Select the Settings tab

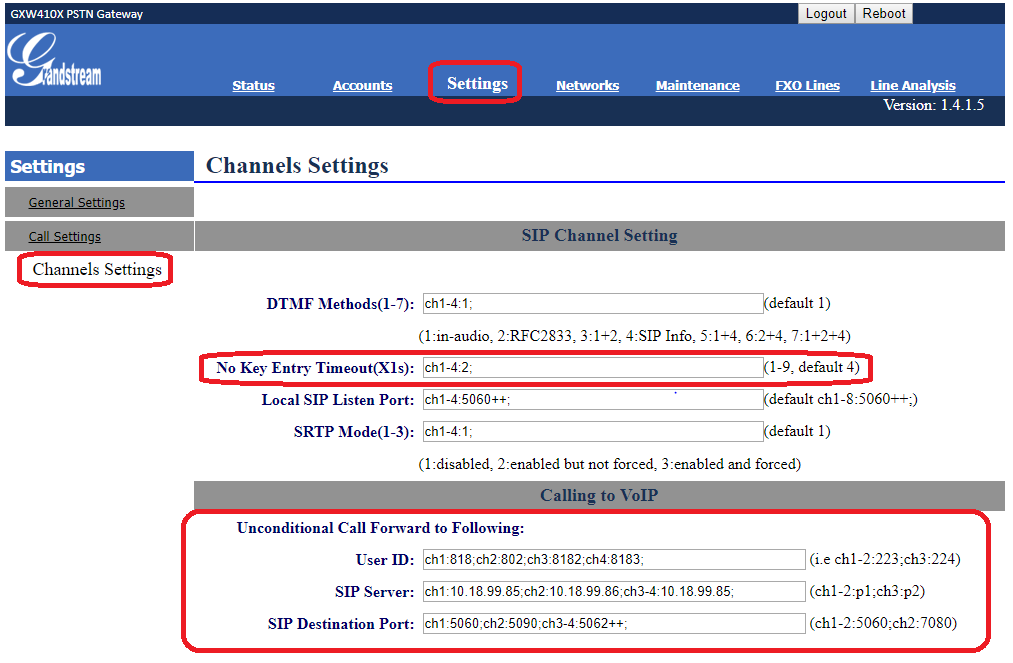tap(477, 83)
